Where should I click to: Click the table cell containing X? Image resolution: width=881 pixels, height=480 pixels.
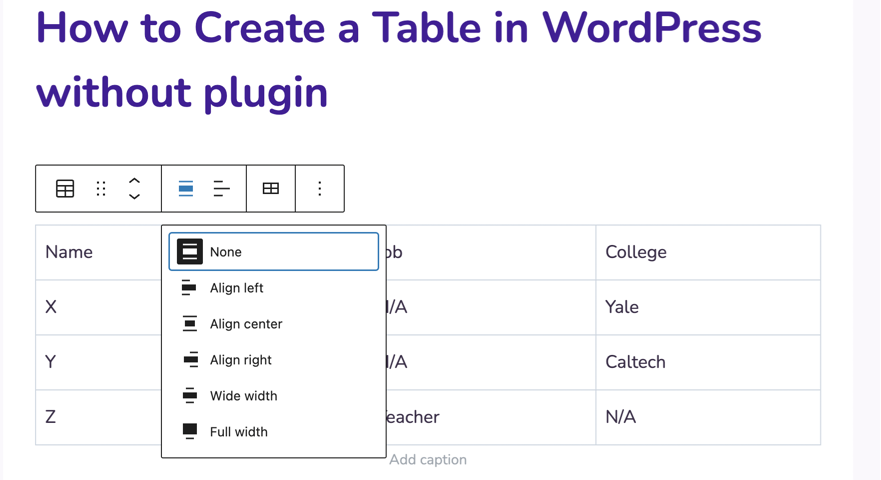(x=98, y=307)
